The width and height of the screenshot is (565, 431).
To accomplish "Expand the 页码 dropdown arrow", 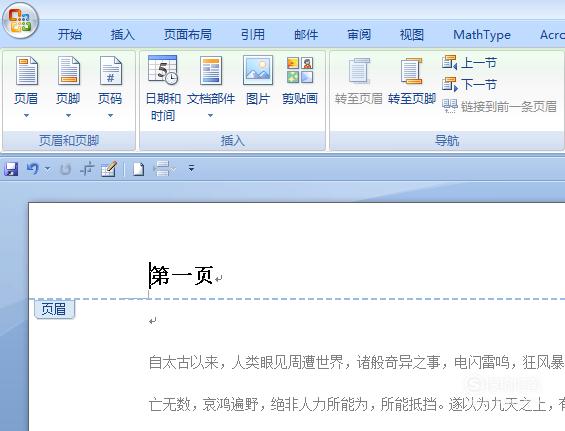I will pos(111,116).
